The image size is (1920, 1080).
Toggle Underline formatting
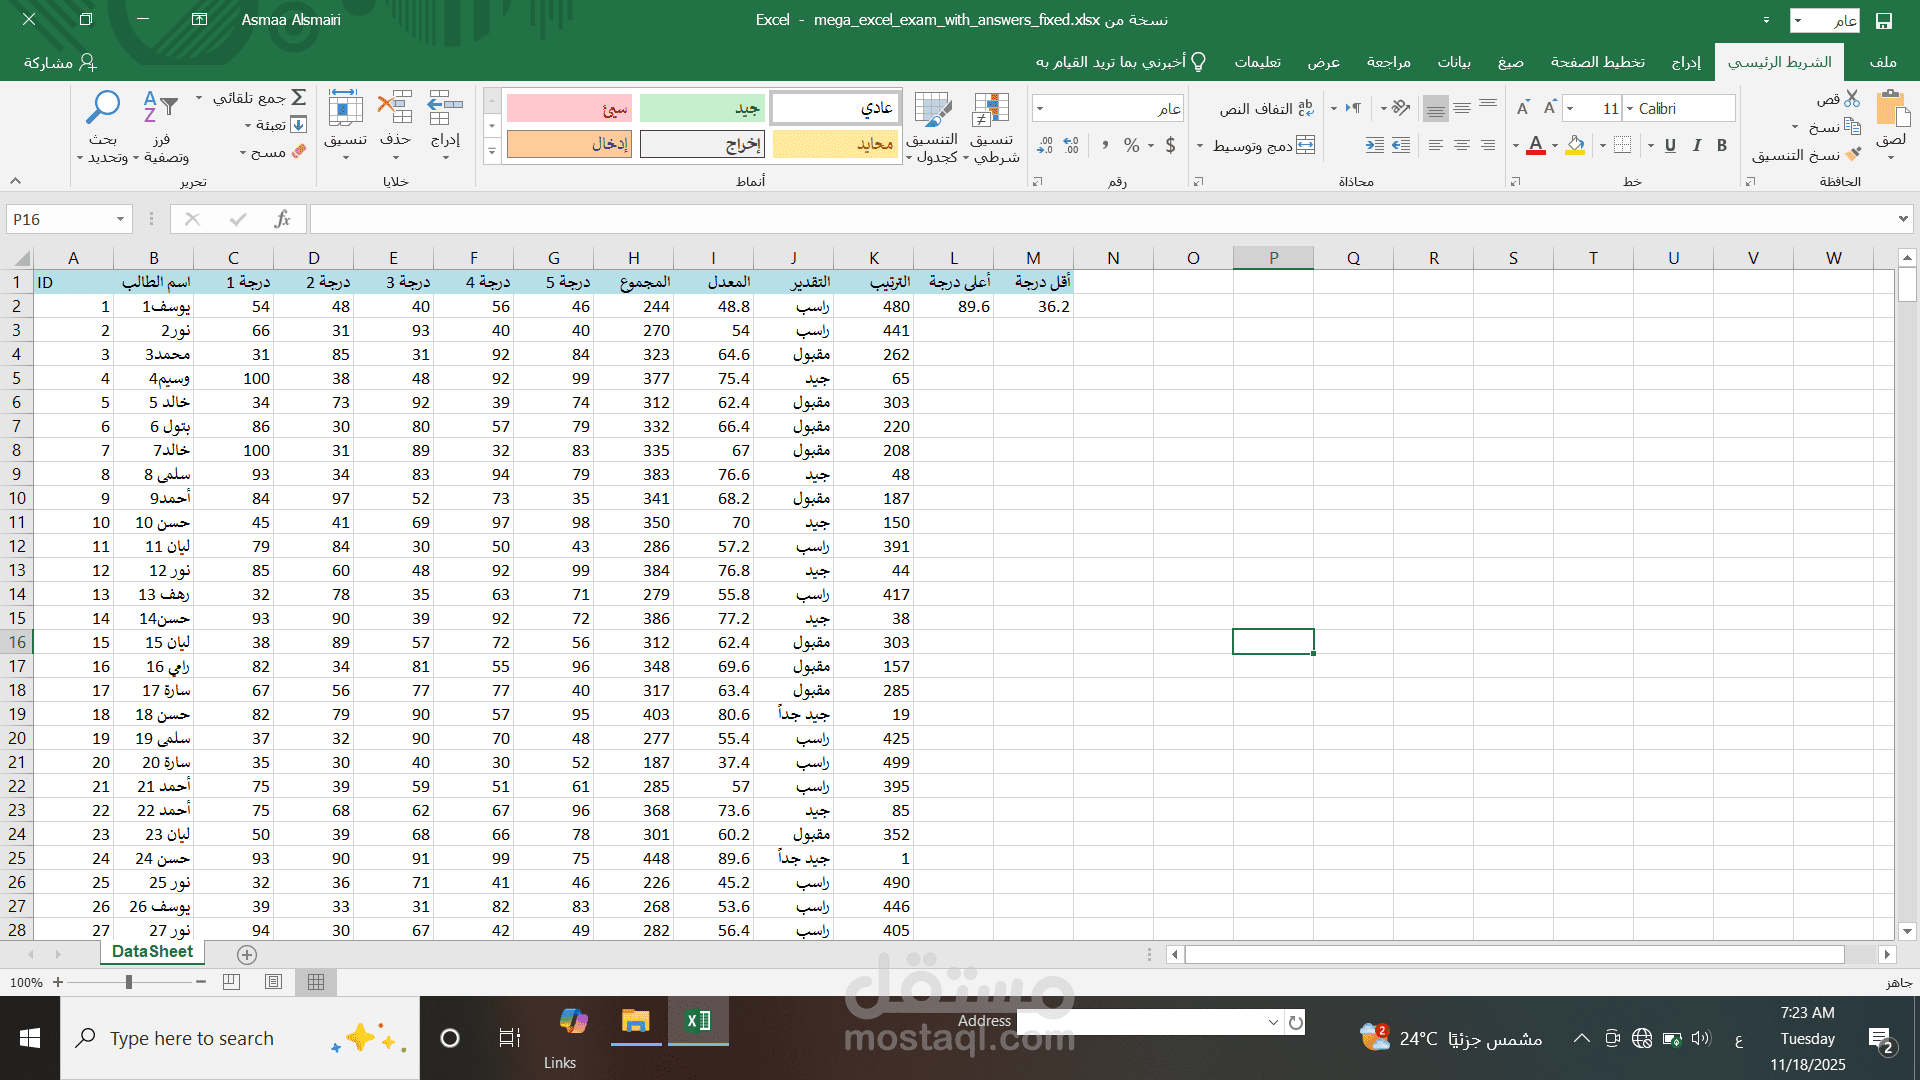[1669, 145]
